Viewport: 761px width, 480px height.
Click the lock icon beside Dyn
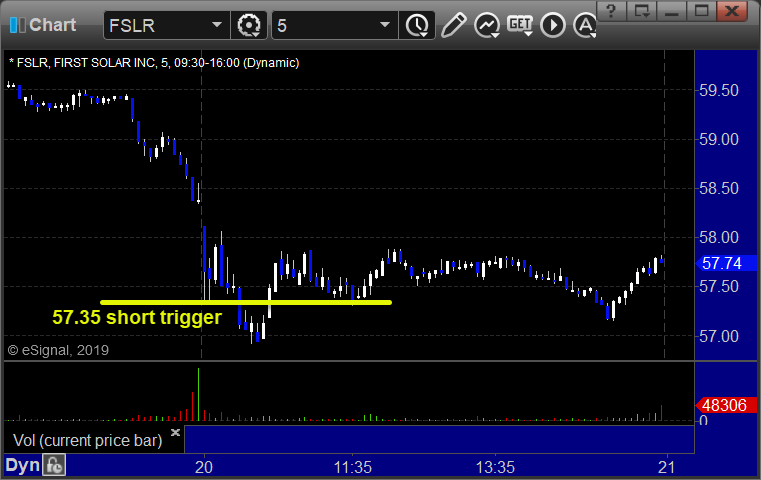(53, 465)
